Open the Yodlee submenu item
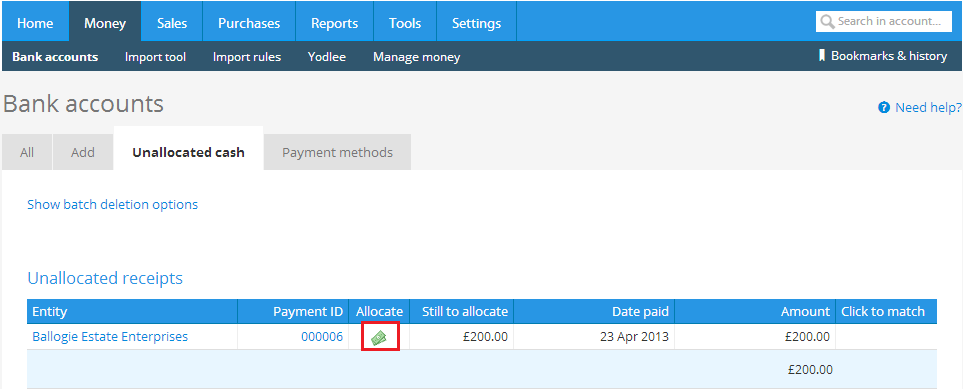This screenshot has width=963, height=389. [327, 57]
